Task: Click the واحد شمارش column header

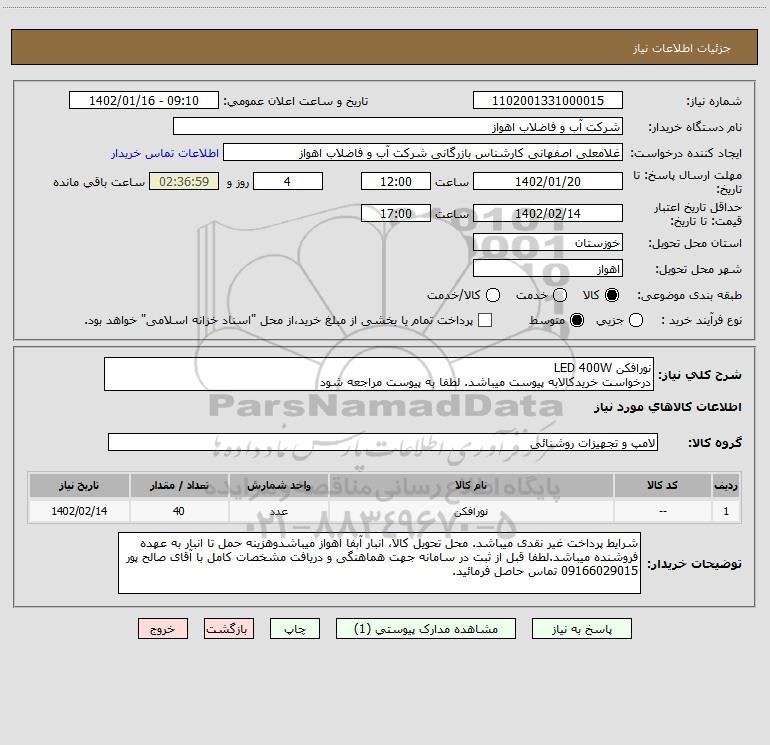Action: click(278, 485)
